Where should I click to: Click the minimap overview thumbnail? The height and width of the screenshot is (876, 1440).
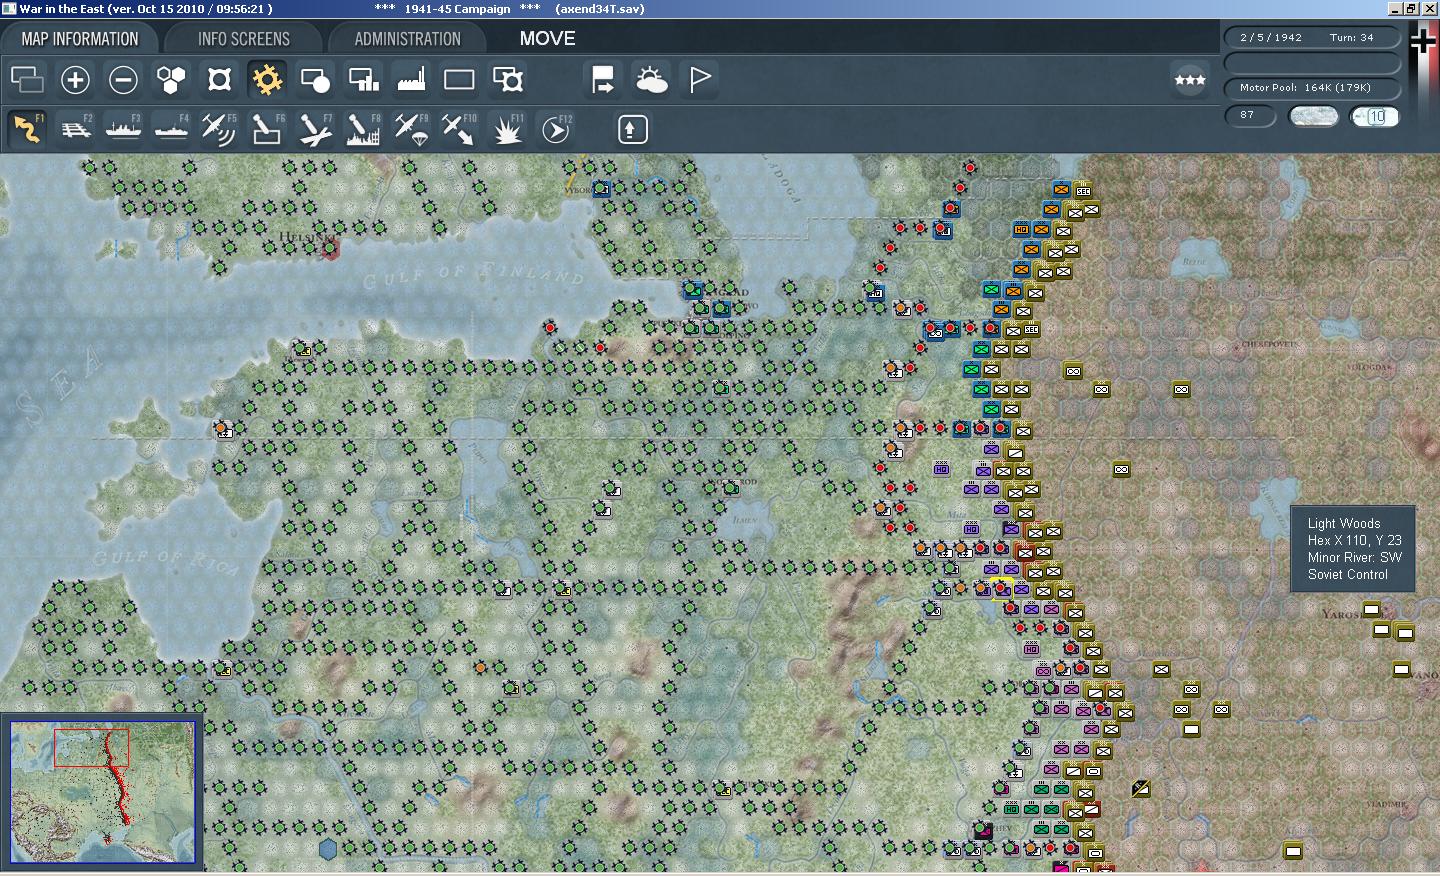(x=102, y=791)
